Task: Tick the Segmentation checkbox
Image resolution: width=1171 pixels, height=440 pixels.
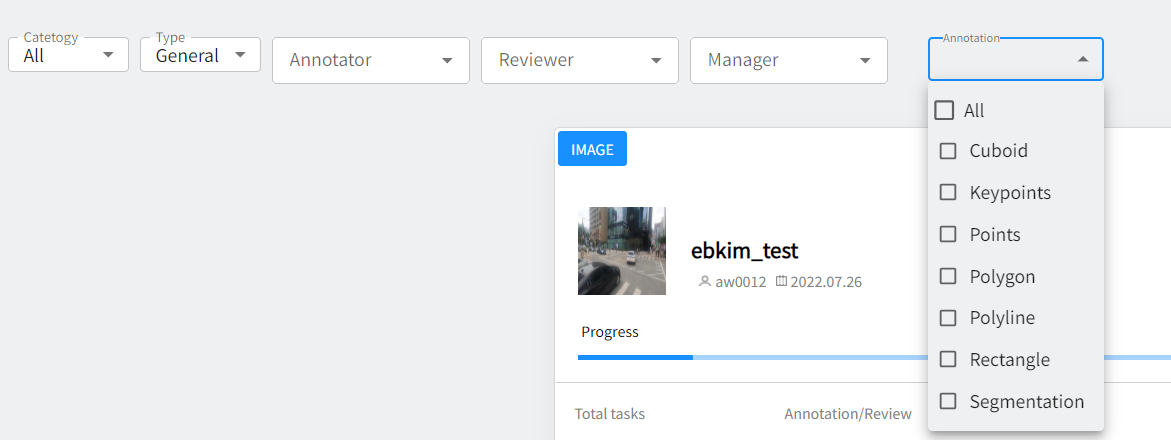Action: [x=948, y=401]
